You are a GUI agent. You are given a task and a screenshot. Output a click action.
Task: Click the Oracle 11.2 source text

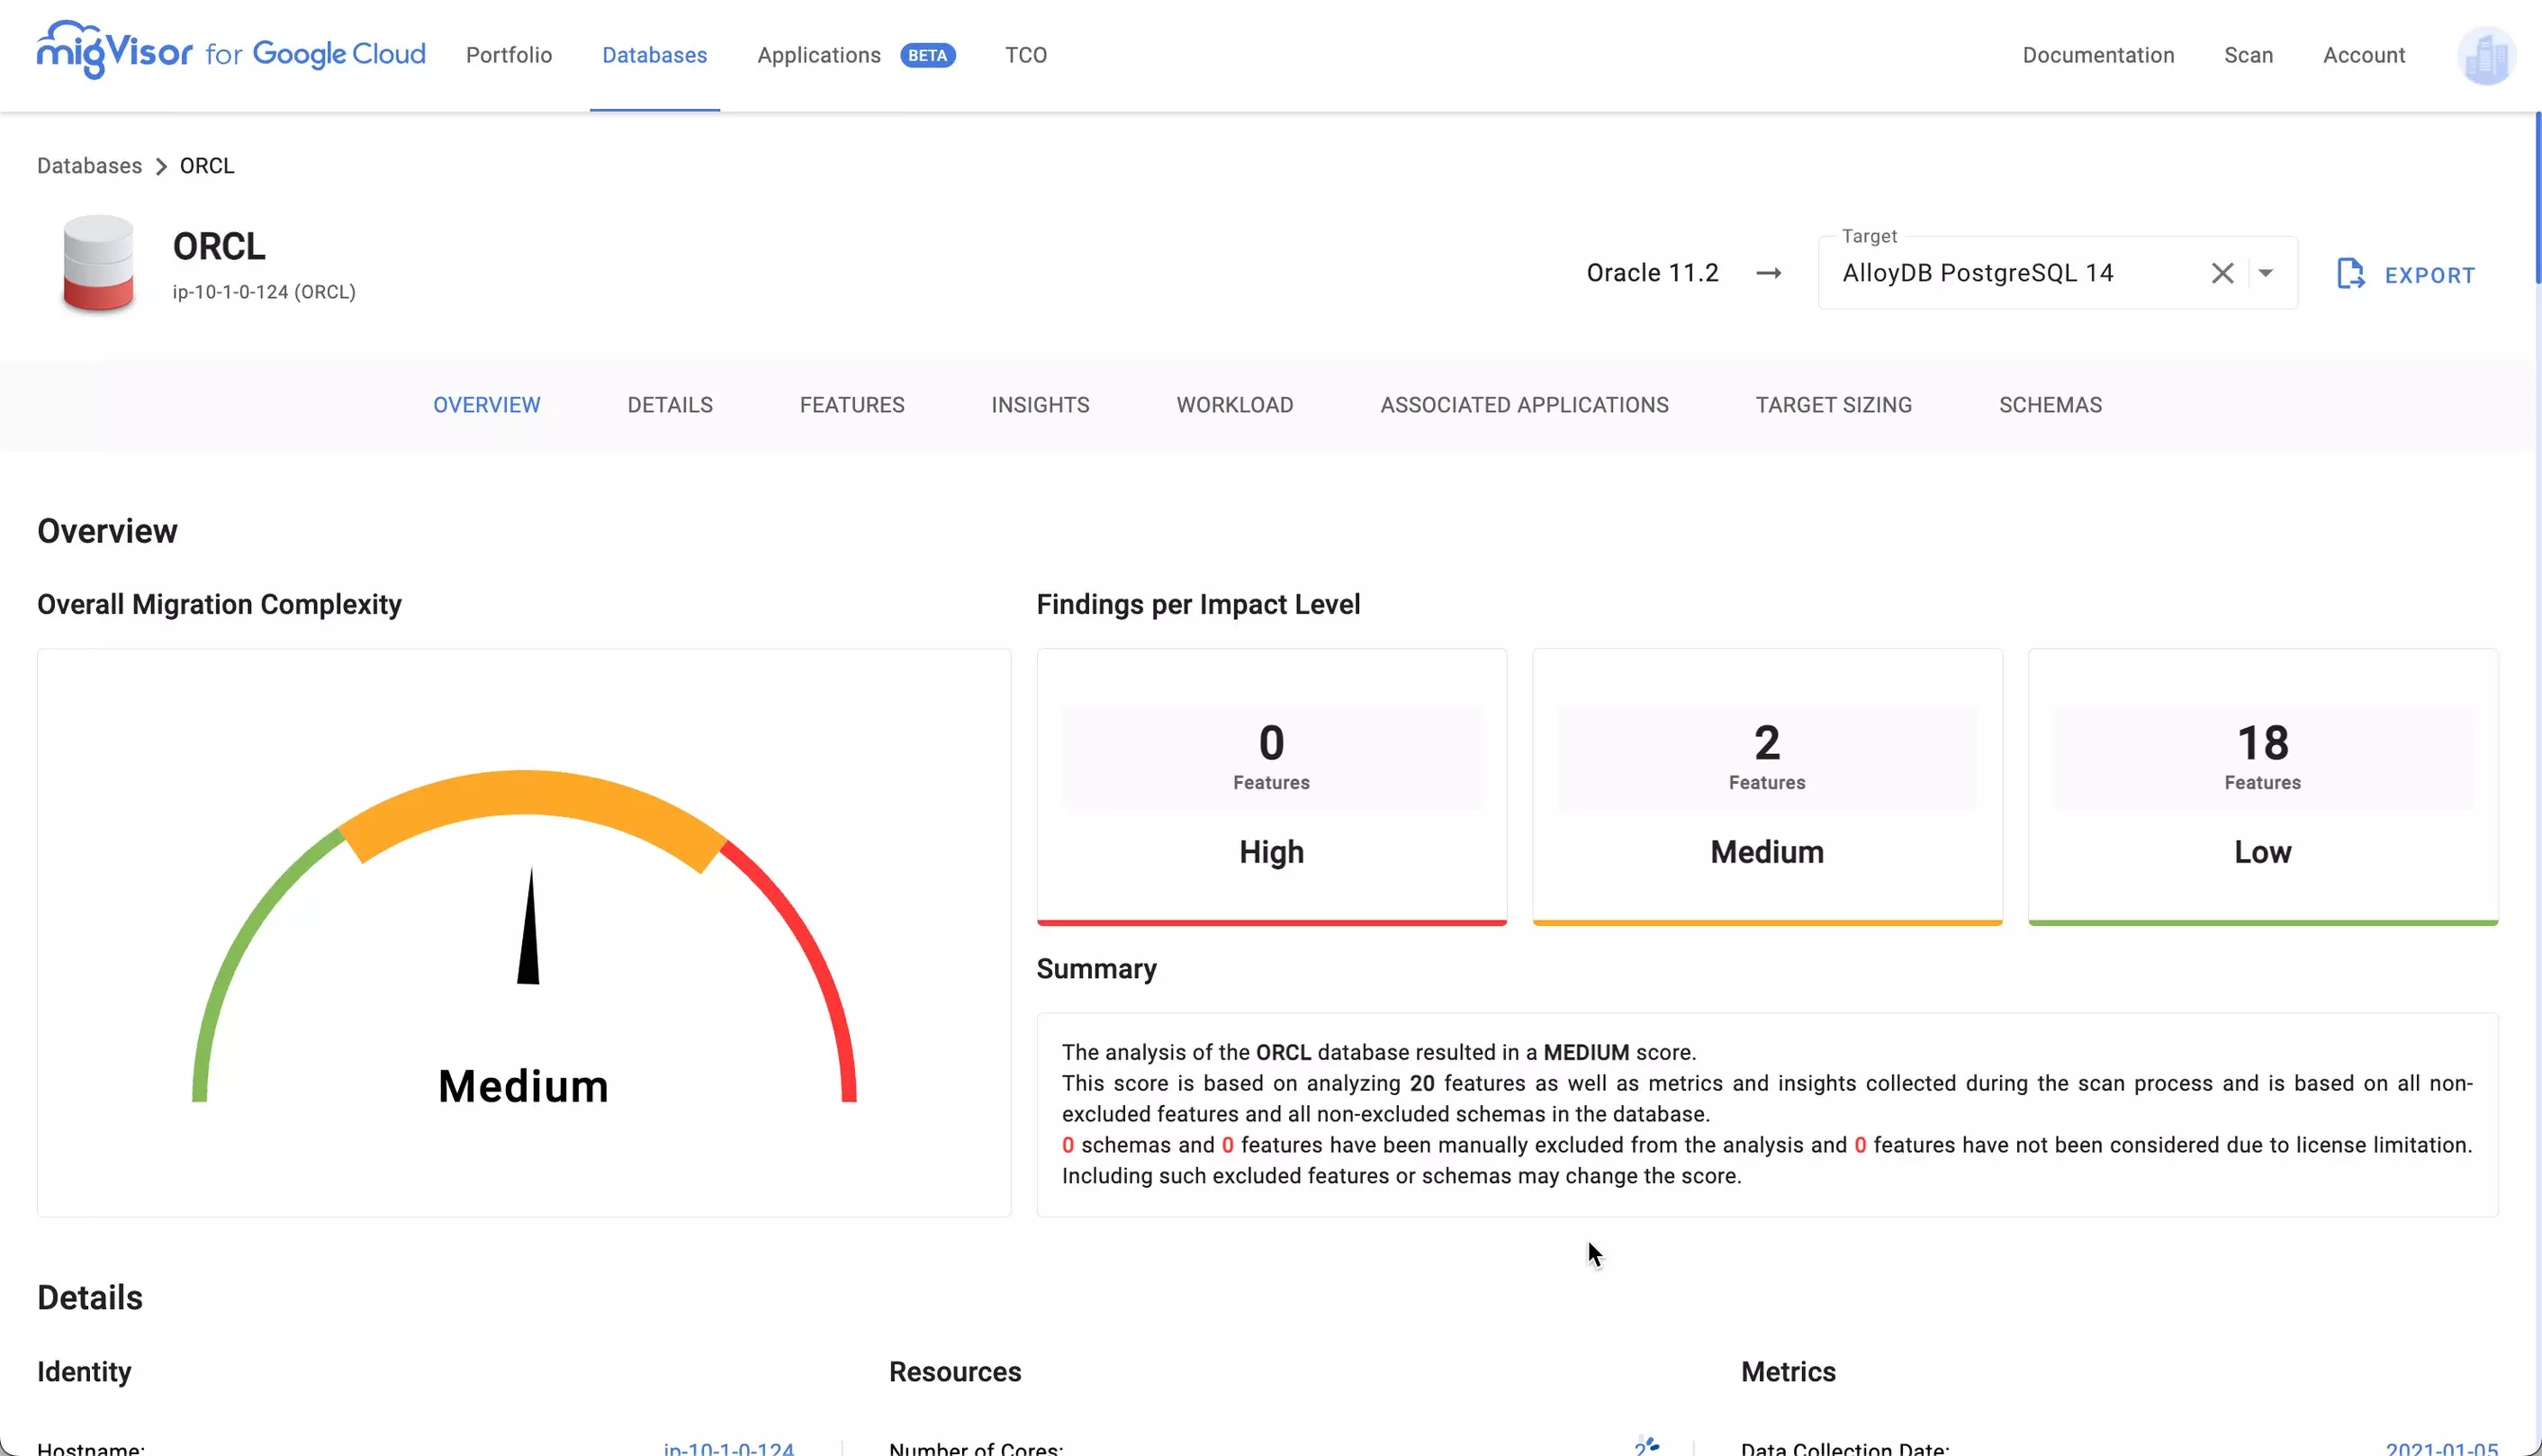pyautogui.click(x=1652, y=273)
